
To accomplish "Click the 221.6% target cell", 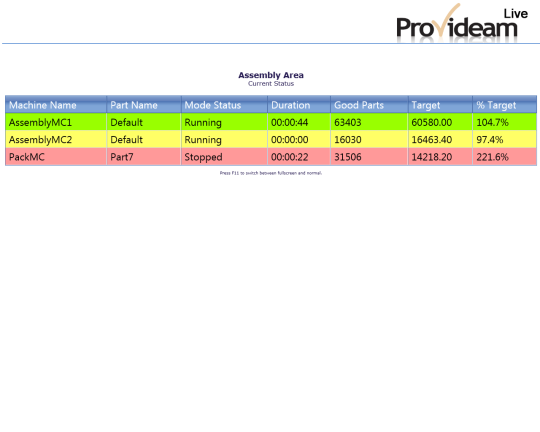I will pos(505,157).
